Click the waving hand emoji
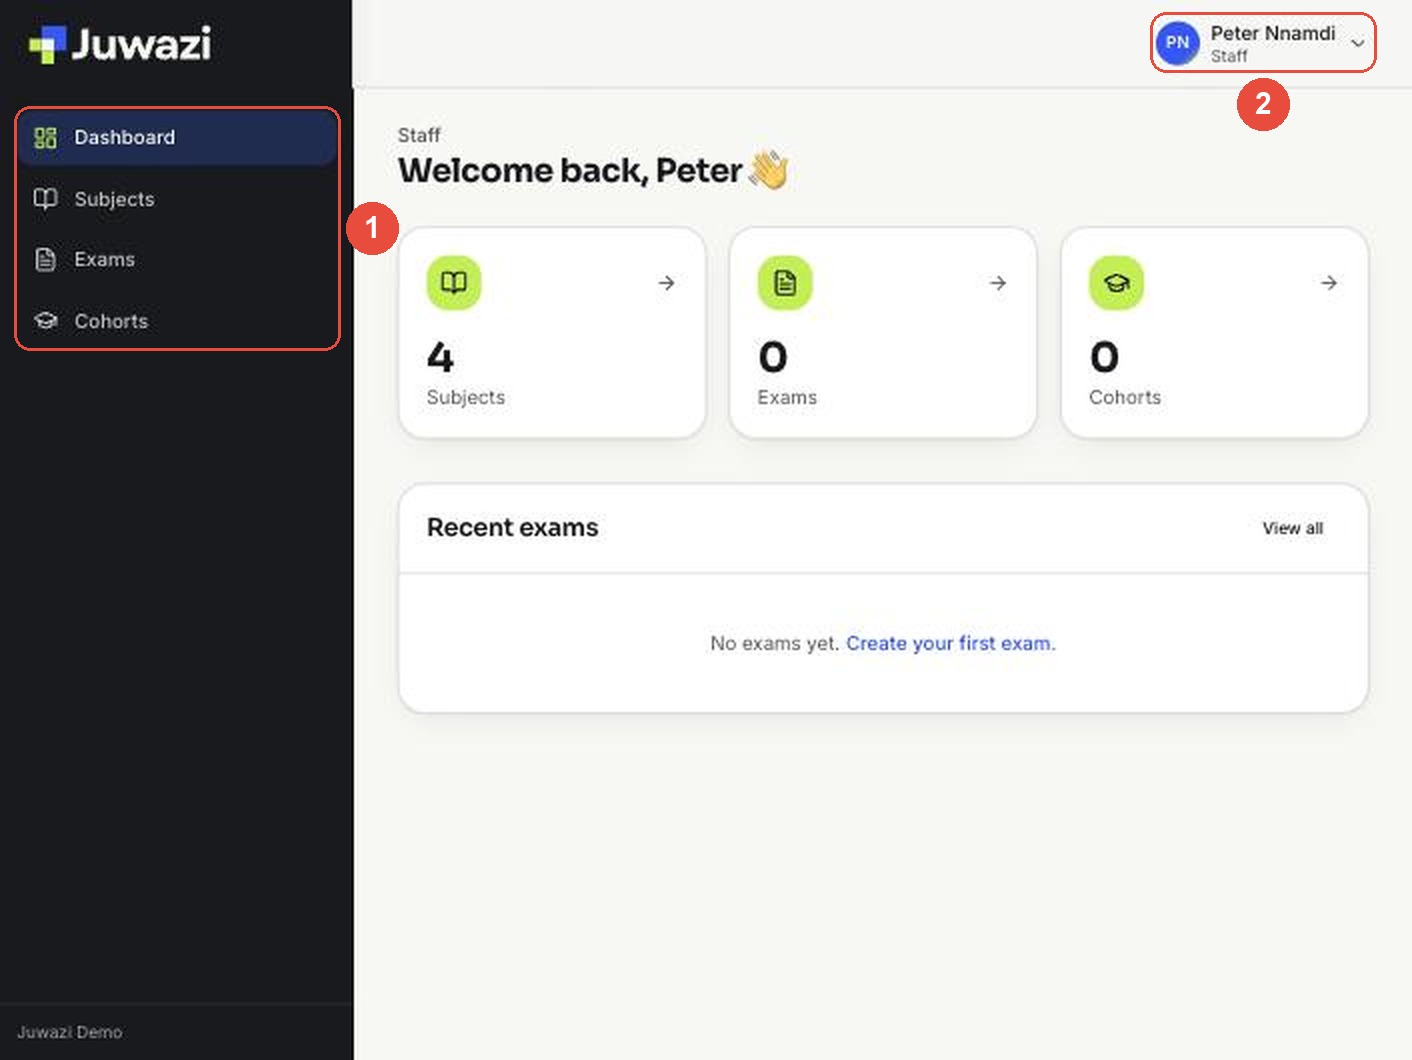The image size is (1412, 1060). point(769,170)
